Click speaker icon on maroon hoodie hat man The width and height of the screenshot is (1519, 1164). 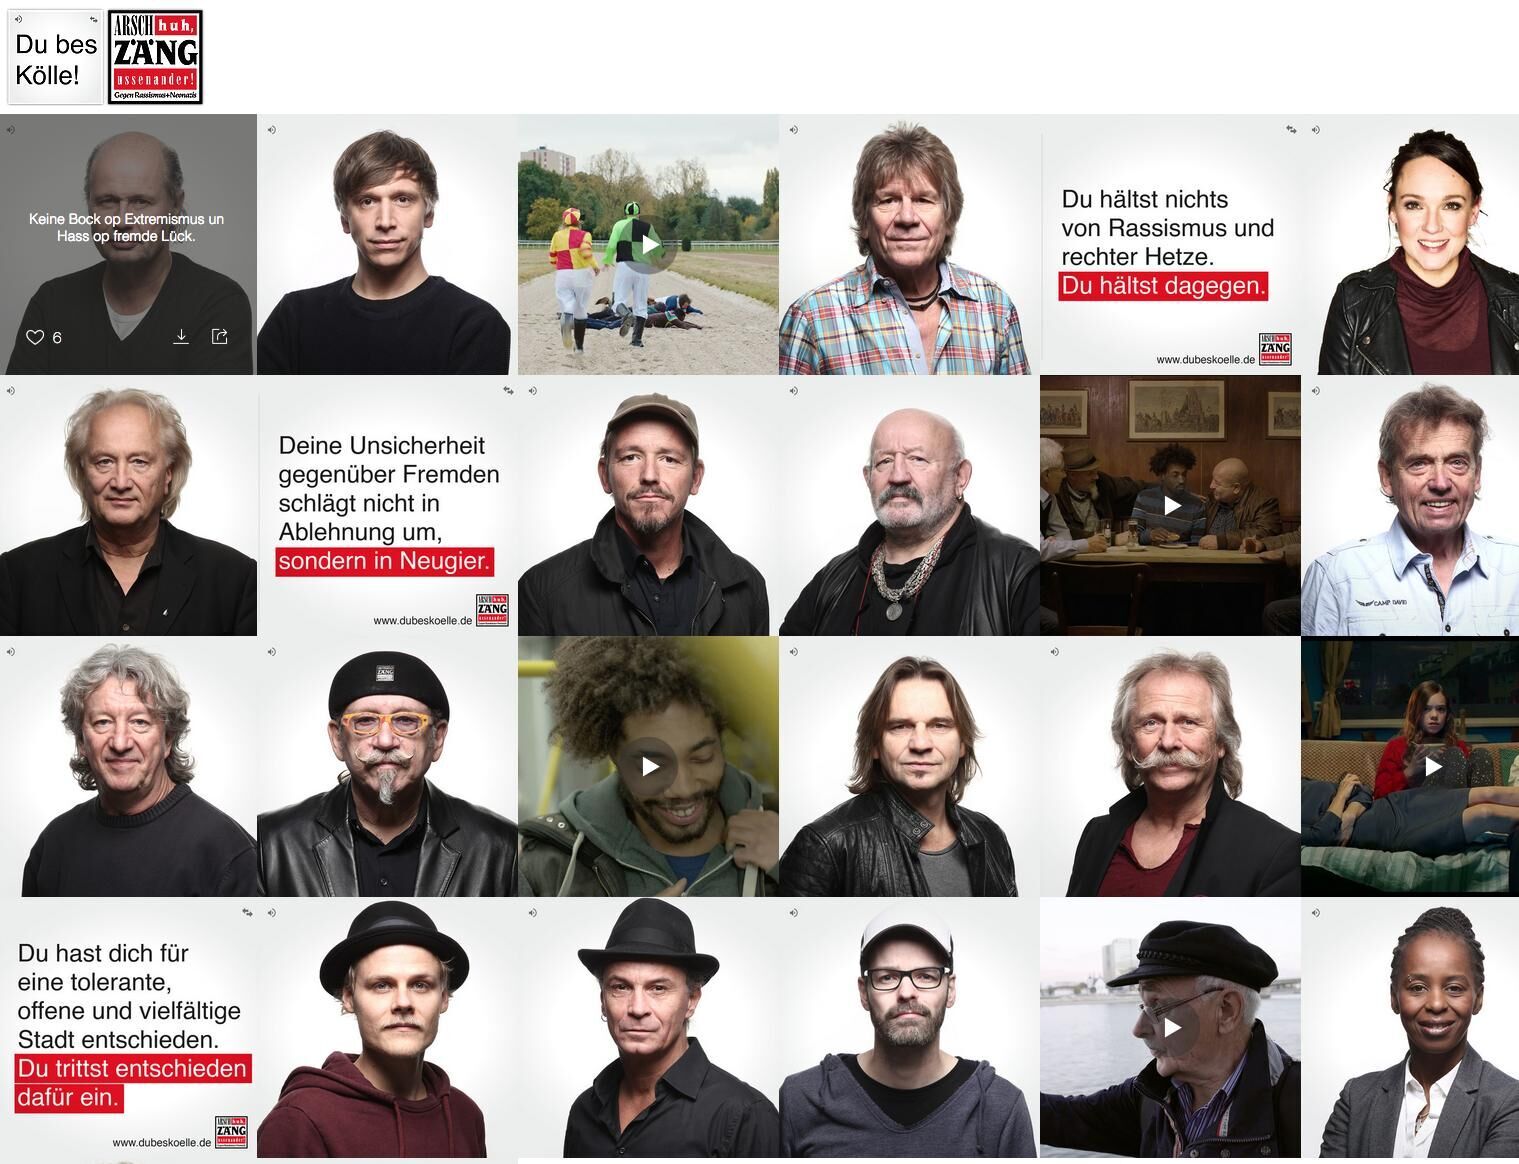[272, 912]
